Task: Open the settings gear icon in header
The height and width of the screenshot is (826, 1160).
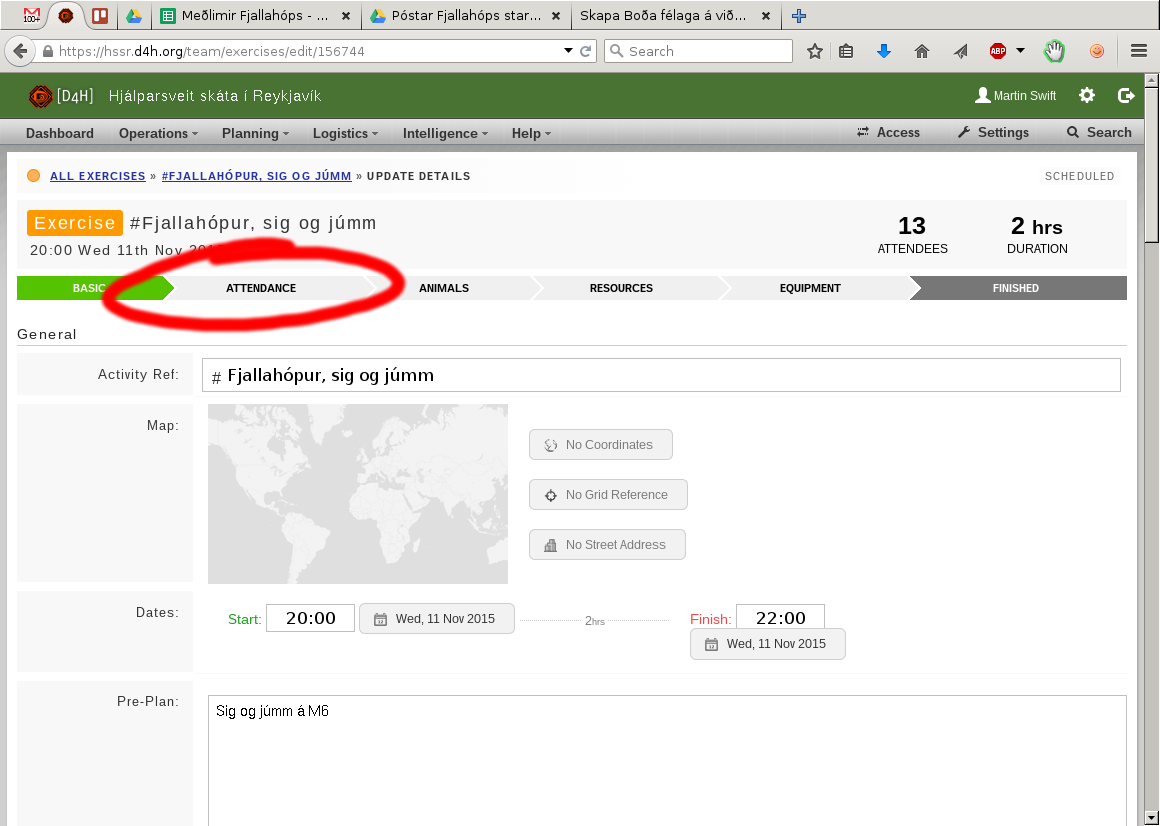Action: [1087, 95]
